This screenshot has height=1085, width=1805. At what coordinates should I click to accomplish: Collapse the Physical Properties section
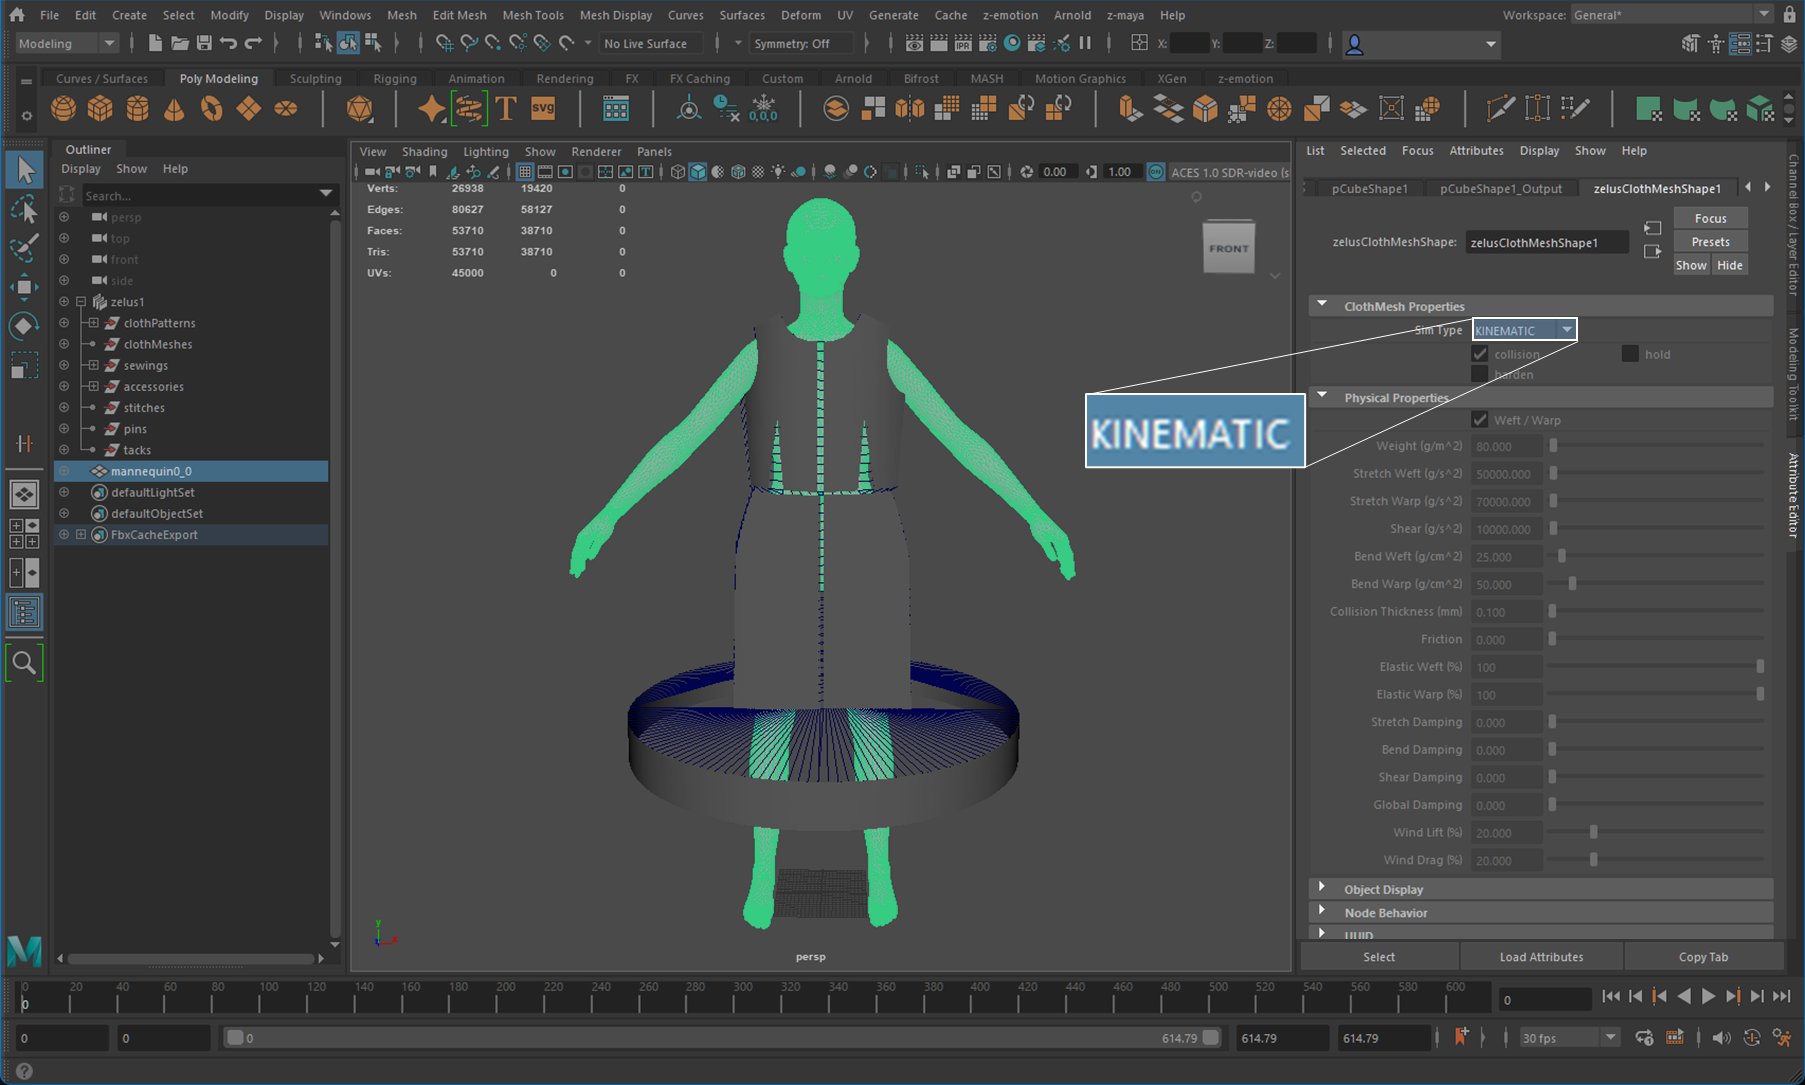[1322, 396]
